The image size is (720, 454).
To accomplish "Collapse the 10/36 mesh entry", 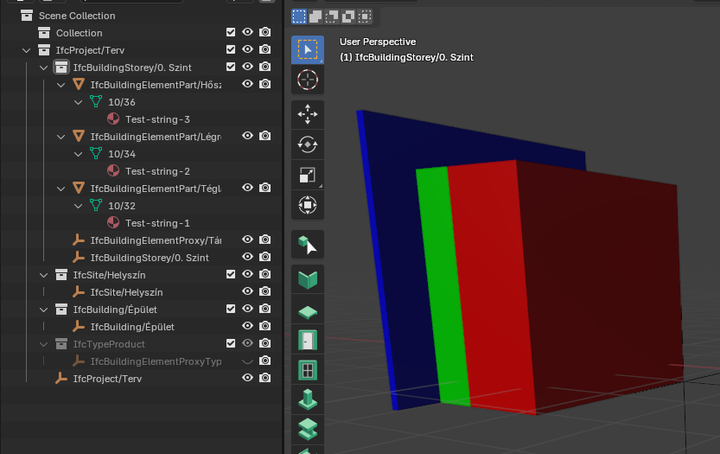I will pos(78,102).
